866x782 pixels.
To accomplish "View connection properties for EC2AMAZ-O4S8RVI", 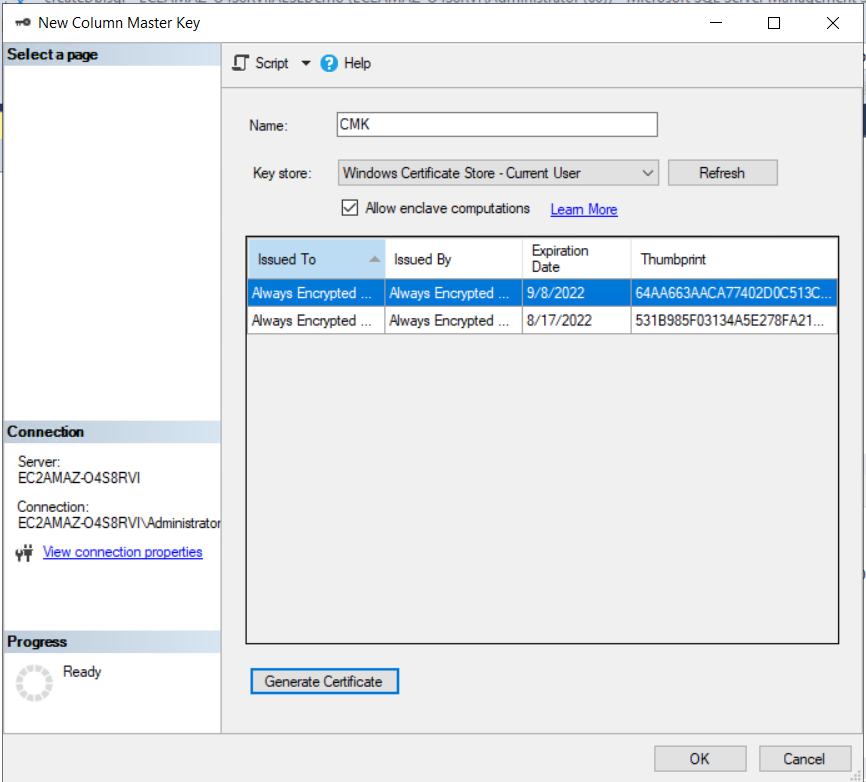I will pyautogui.click(x=122, y=552).
